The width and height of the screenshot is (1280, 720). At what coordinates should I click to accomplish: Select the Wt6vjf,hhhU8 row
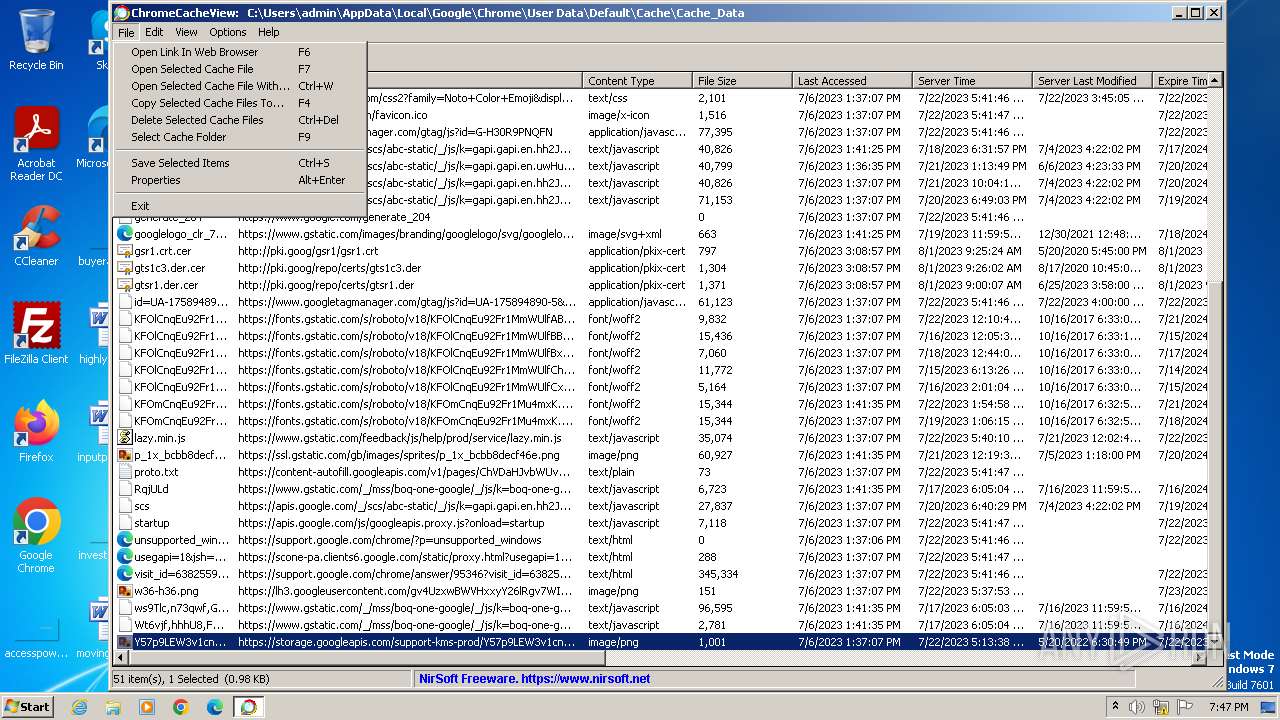(x=660, y=625)
